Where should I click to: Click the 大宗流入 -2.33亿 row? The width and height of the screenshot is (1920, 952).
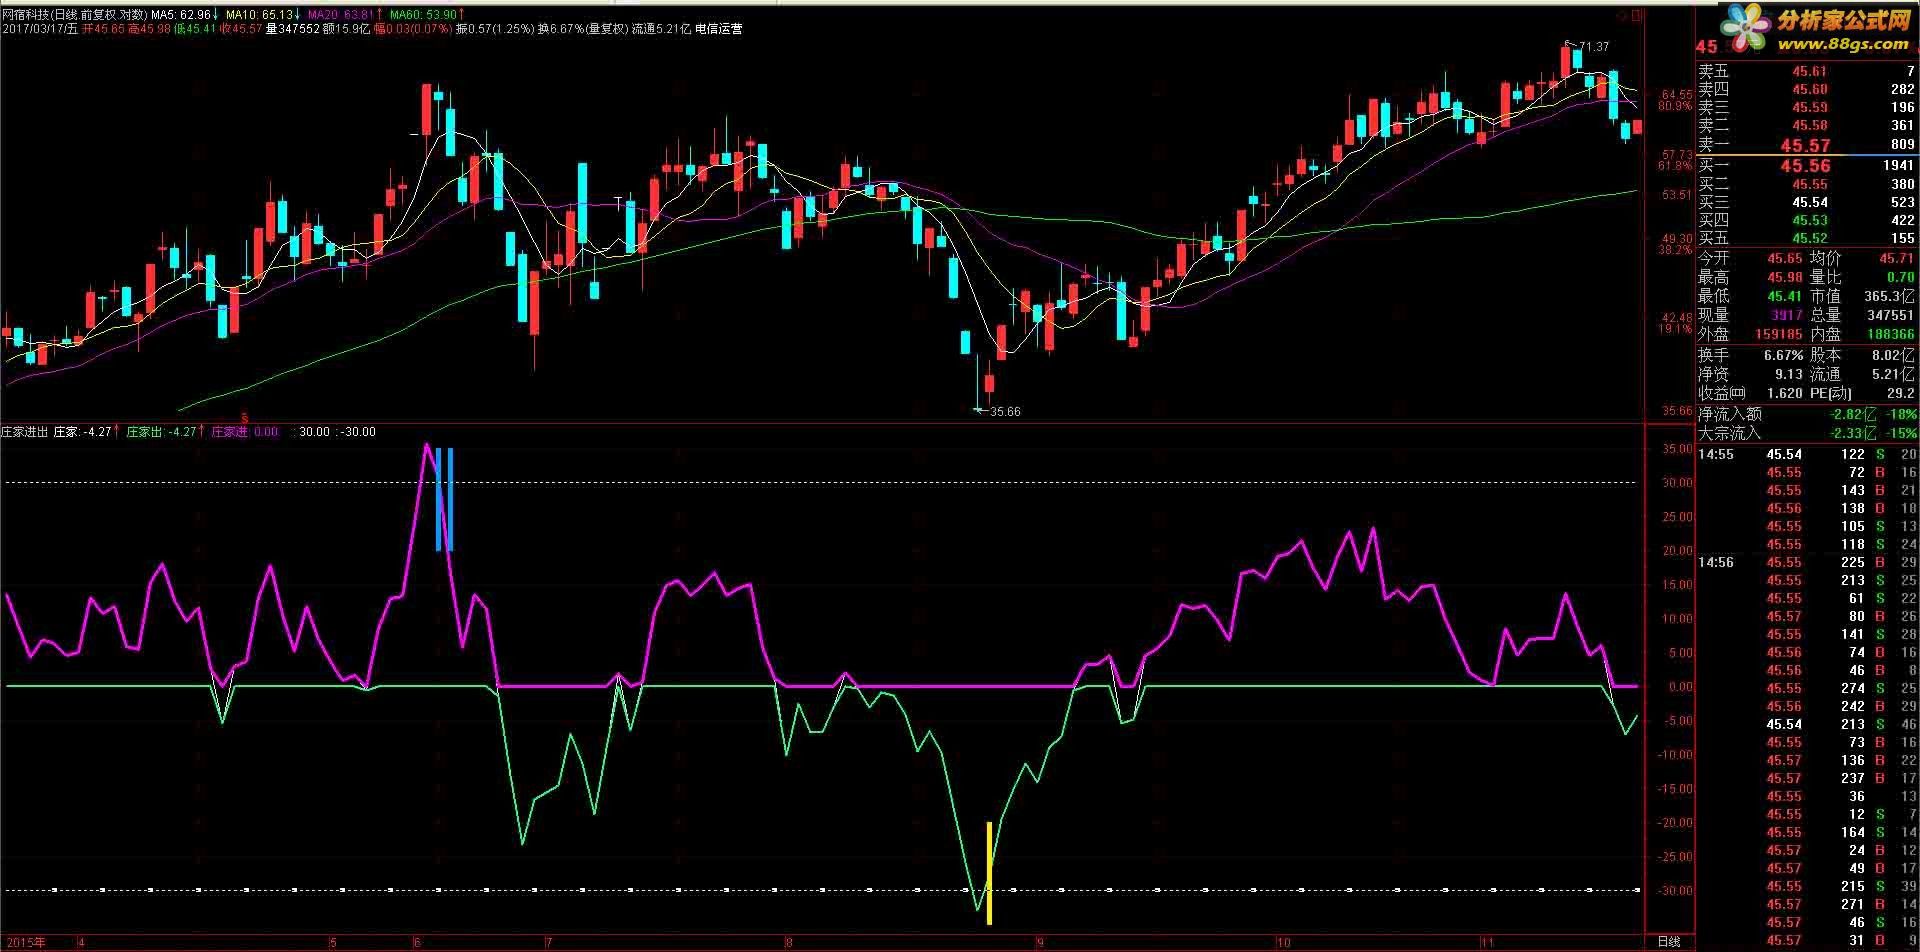tap(1807, 433)
